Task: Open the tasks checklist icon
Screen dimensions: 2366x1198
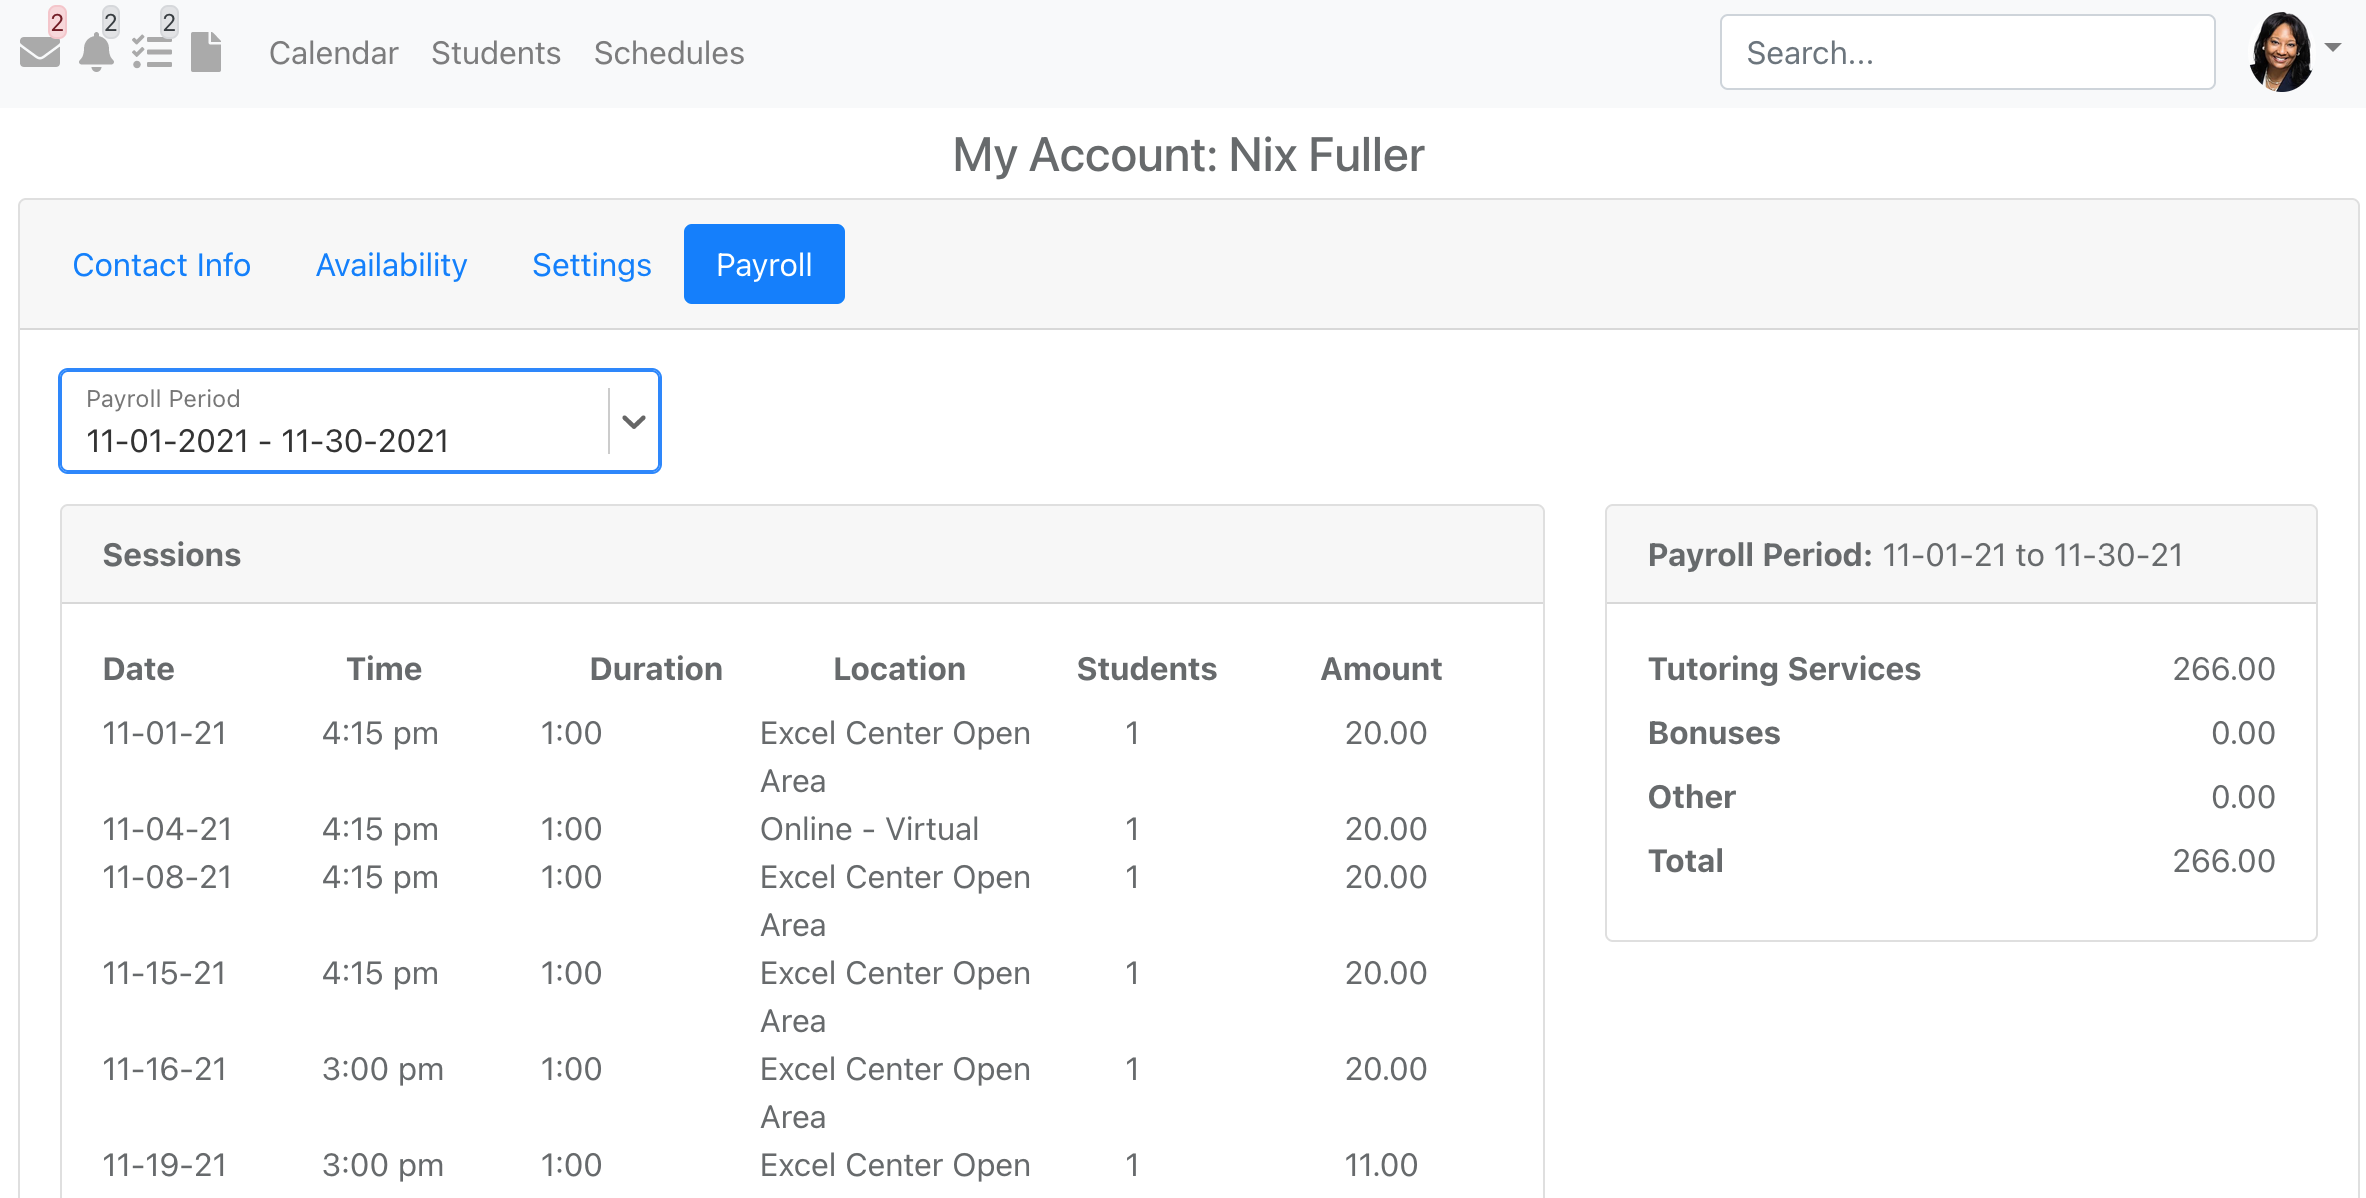Action: pos(152,52)
